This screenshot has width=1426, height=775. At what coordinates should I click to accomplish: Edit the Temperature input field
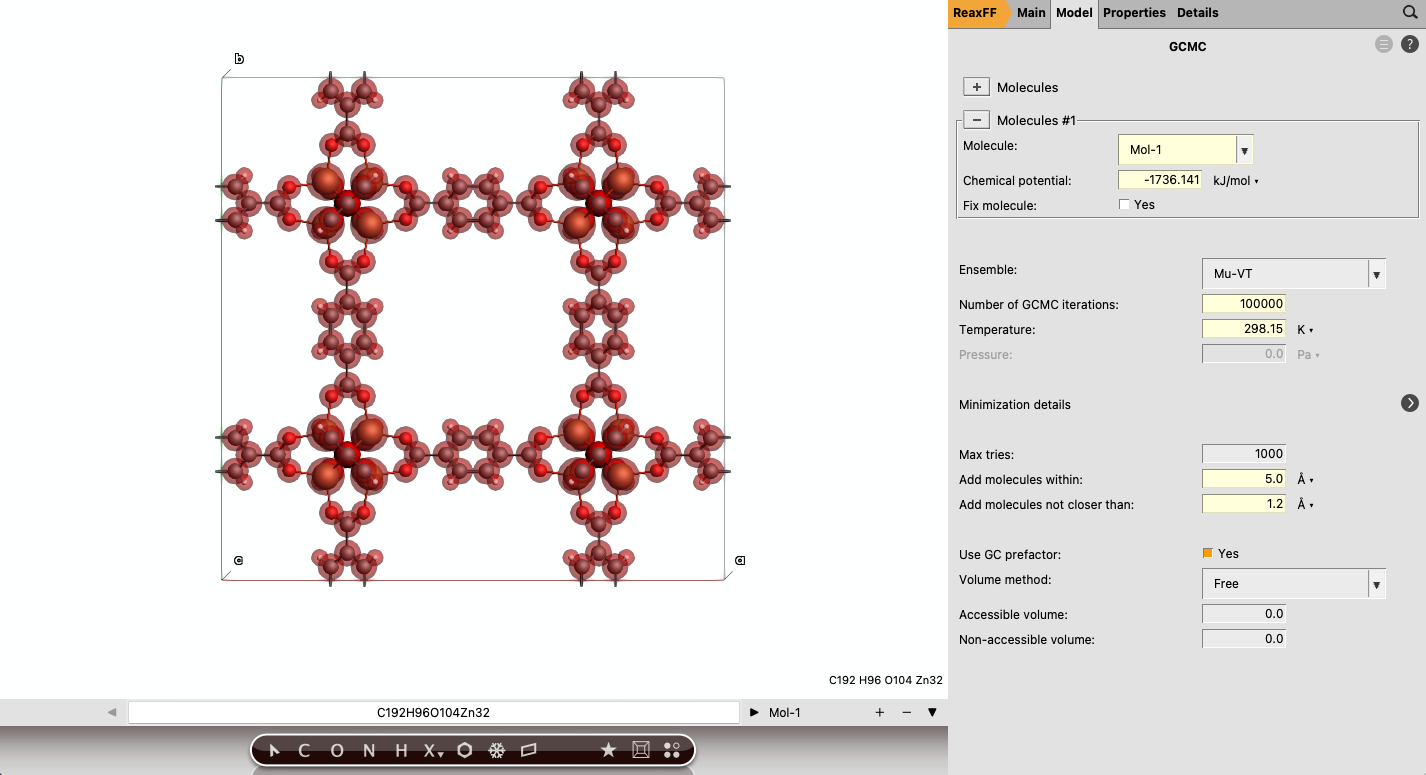(1243, 329)
